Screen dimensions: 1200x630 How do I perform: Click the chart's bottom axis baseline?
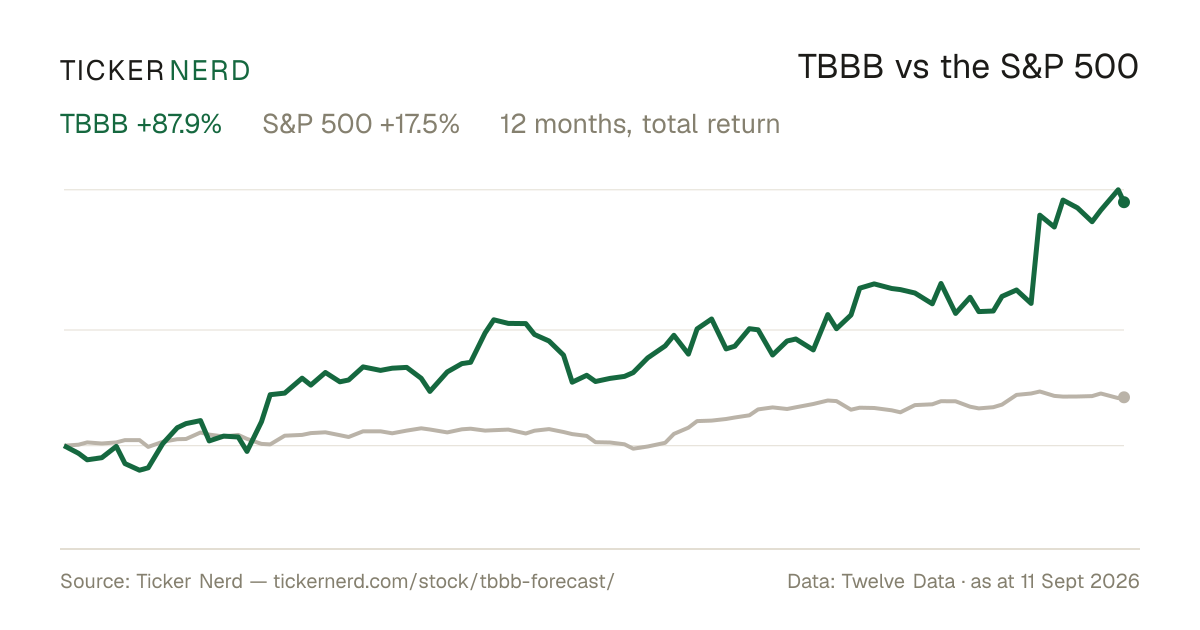pyautogui.click(x=600, y=548)
